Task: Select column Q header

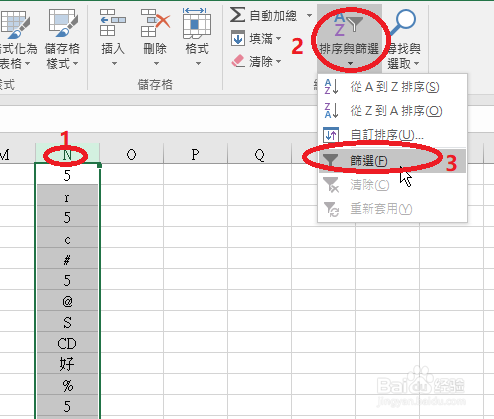Action: 259,154
